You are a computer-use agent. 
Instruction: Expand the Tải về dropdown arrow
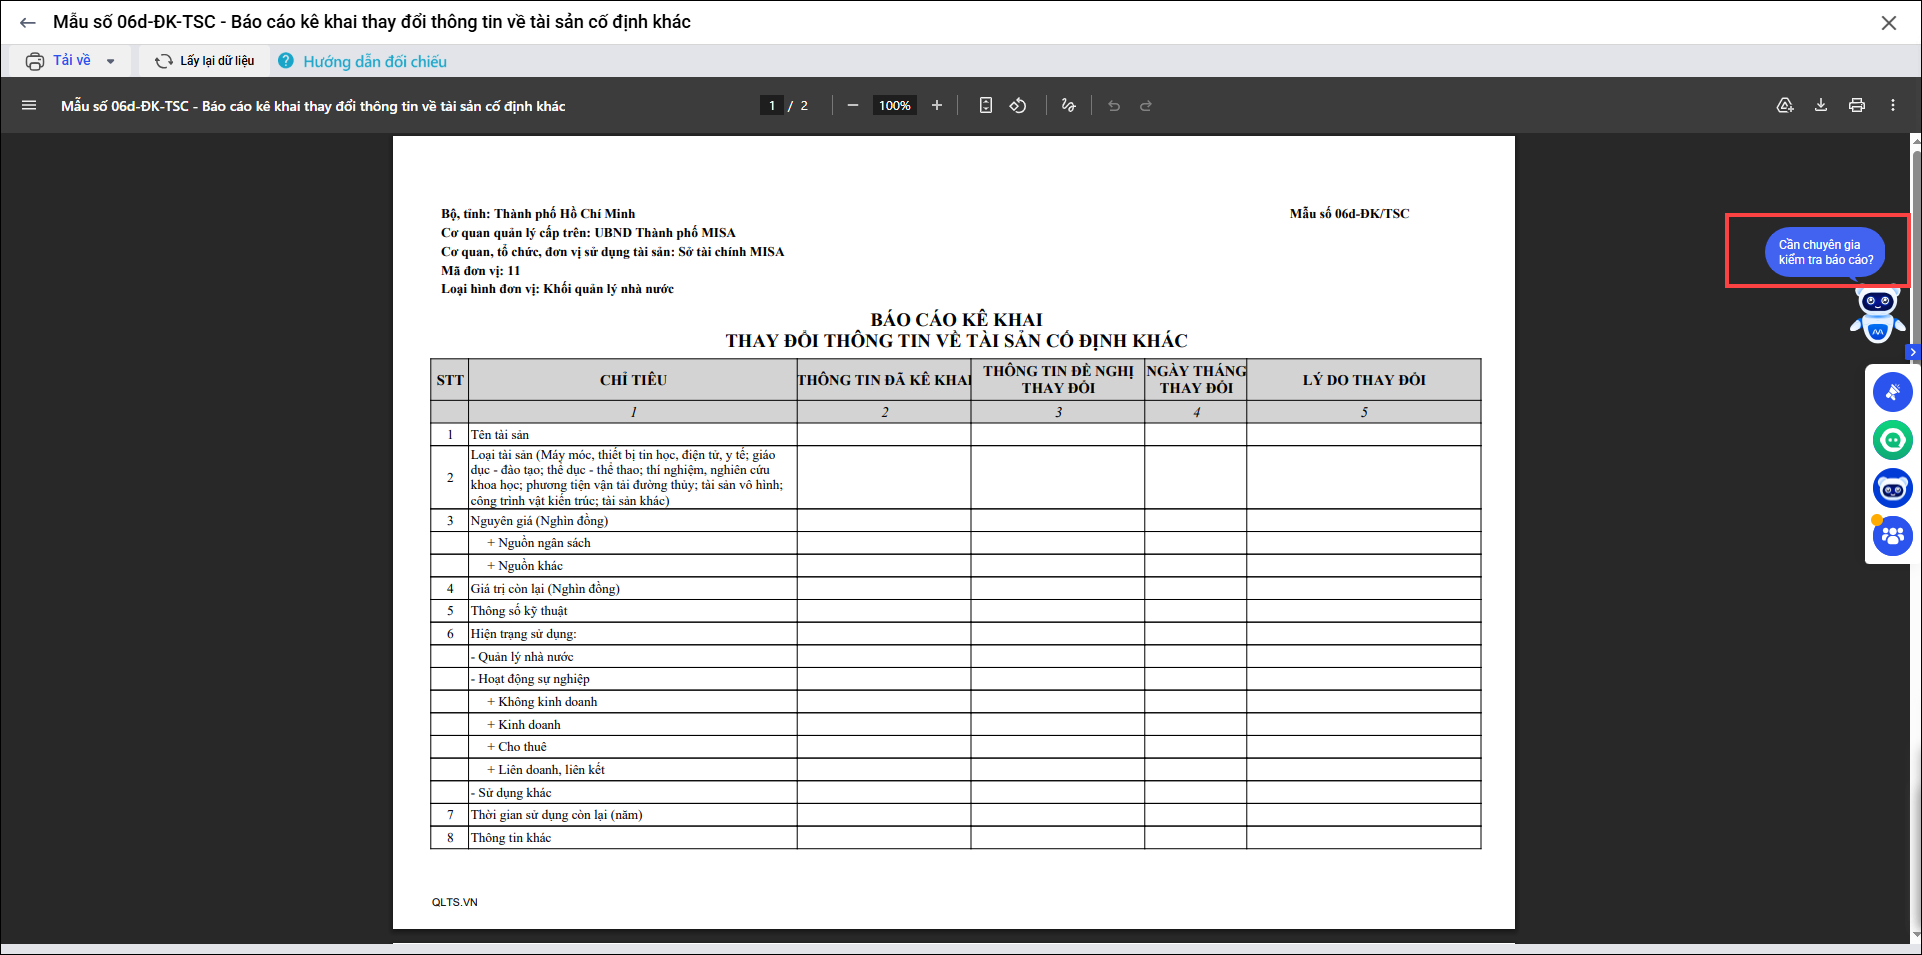click(x=111, y=61)
